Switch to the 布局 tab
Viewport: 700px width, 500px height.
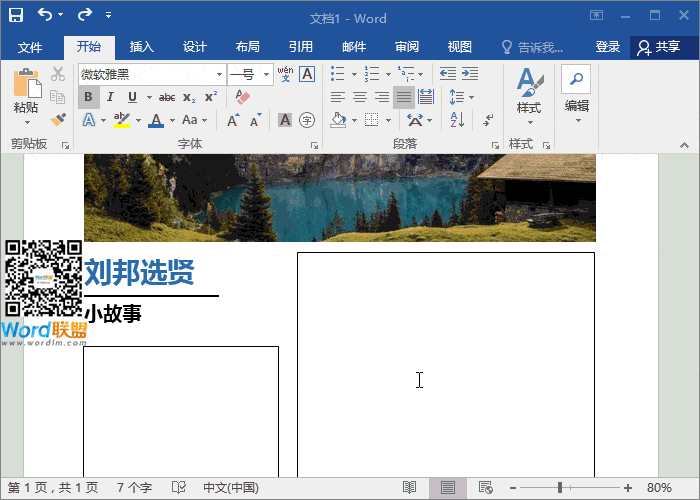[248, 47]
